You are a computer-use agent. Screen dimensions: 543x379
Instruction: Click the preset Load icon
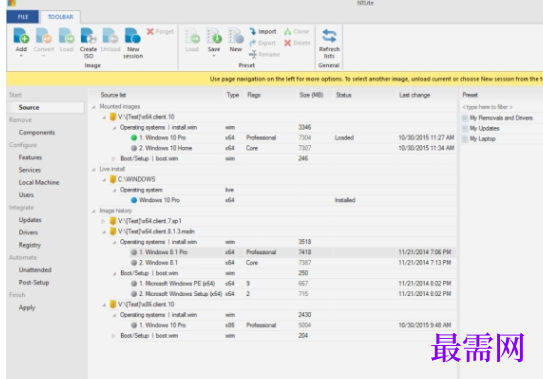pyautogui.click(x=192, y=36)
